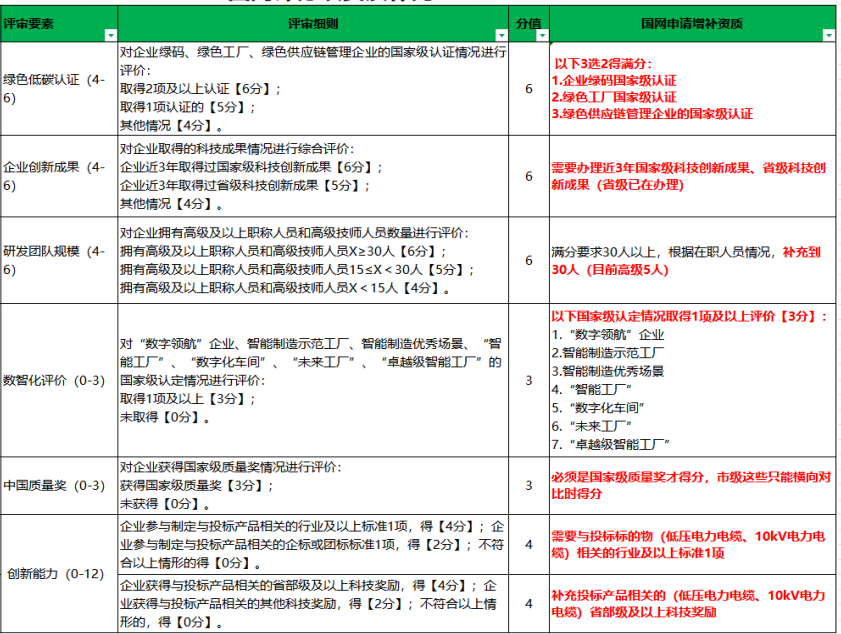This screenshot has height=634, width=841.
Task: Click the score cell for 中国质量奖 row
Action: pos(529,485)
